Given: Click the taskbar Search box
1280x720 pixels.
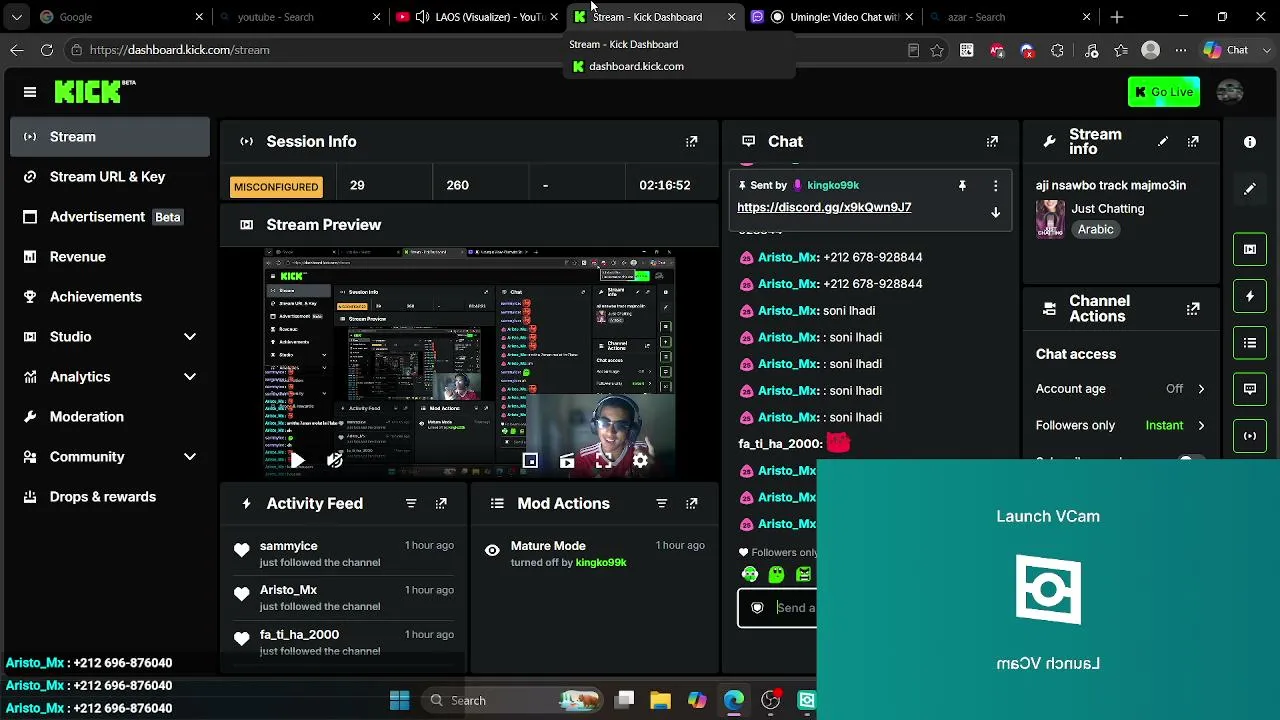Looking at the screenshot, I should 513,700.
